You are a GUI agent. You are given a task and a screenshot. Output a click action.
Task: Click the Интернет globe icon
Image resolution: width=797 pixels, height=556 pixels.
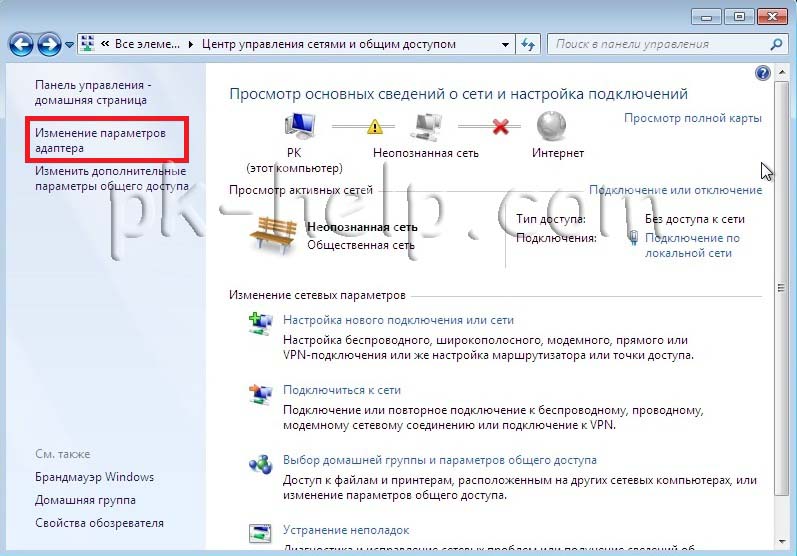[x=552, y=127]
